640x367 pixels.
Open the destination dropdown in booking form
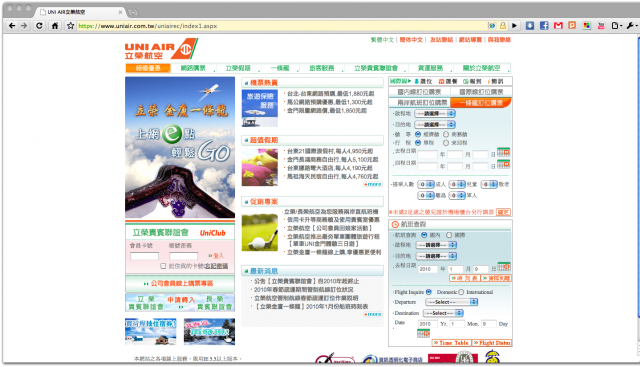(435, 125)
